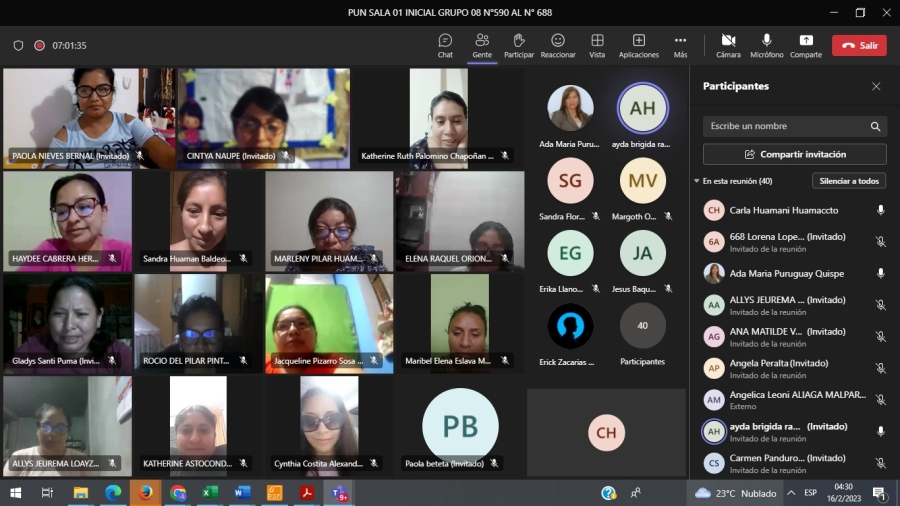The image size is (900, 506).
Task: Click the 'Escribe un nombre' search field
Action: (785, 127)
